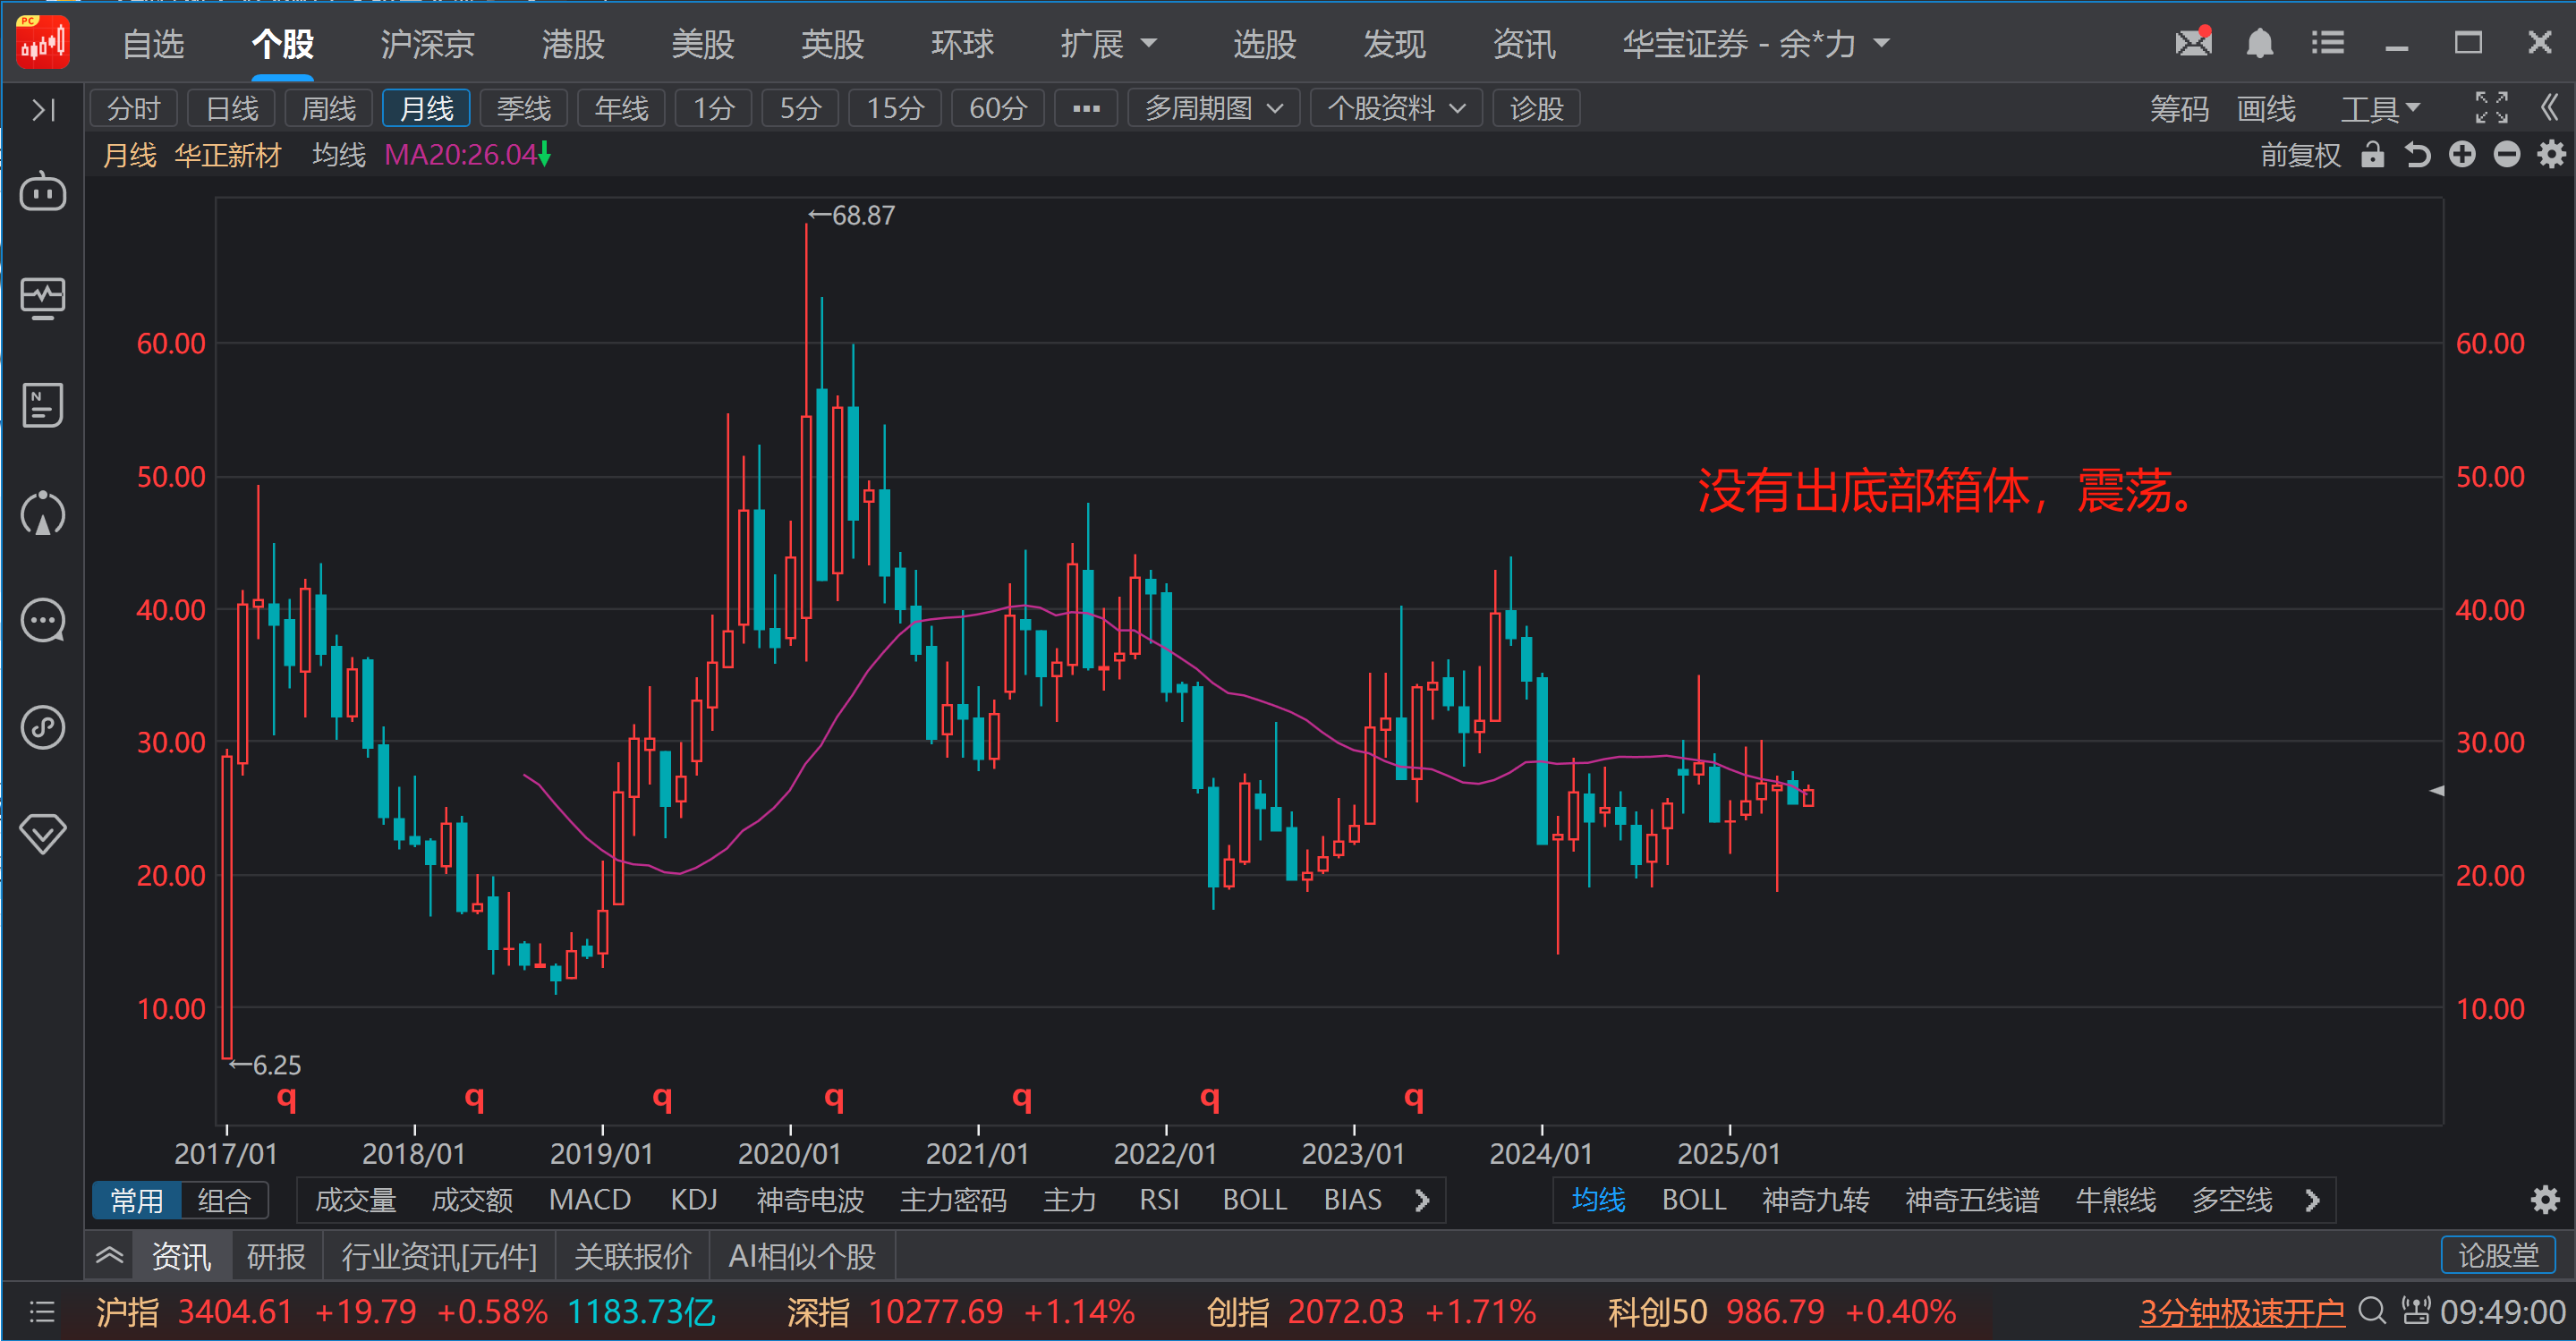Click the 2020 'q' event marker

click(834, 1097)
